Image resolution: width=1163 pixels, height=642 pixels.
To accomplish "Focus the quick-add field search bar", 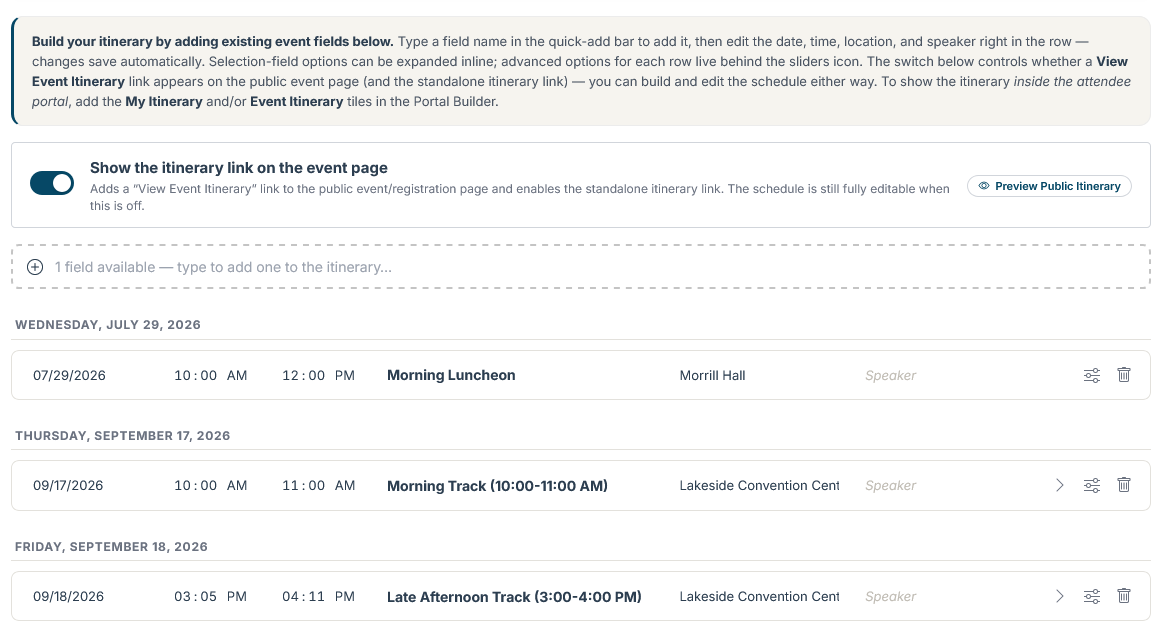I will click(581, 267).
